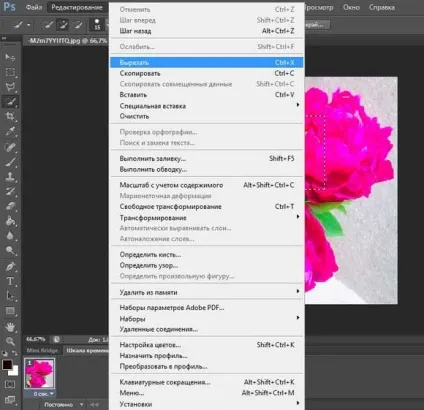Image resolution: width=424 pixels, height=410 pixels.
Task: Choose 'Свободное трансформирование' menu item
Action: pos(207,207)
